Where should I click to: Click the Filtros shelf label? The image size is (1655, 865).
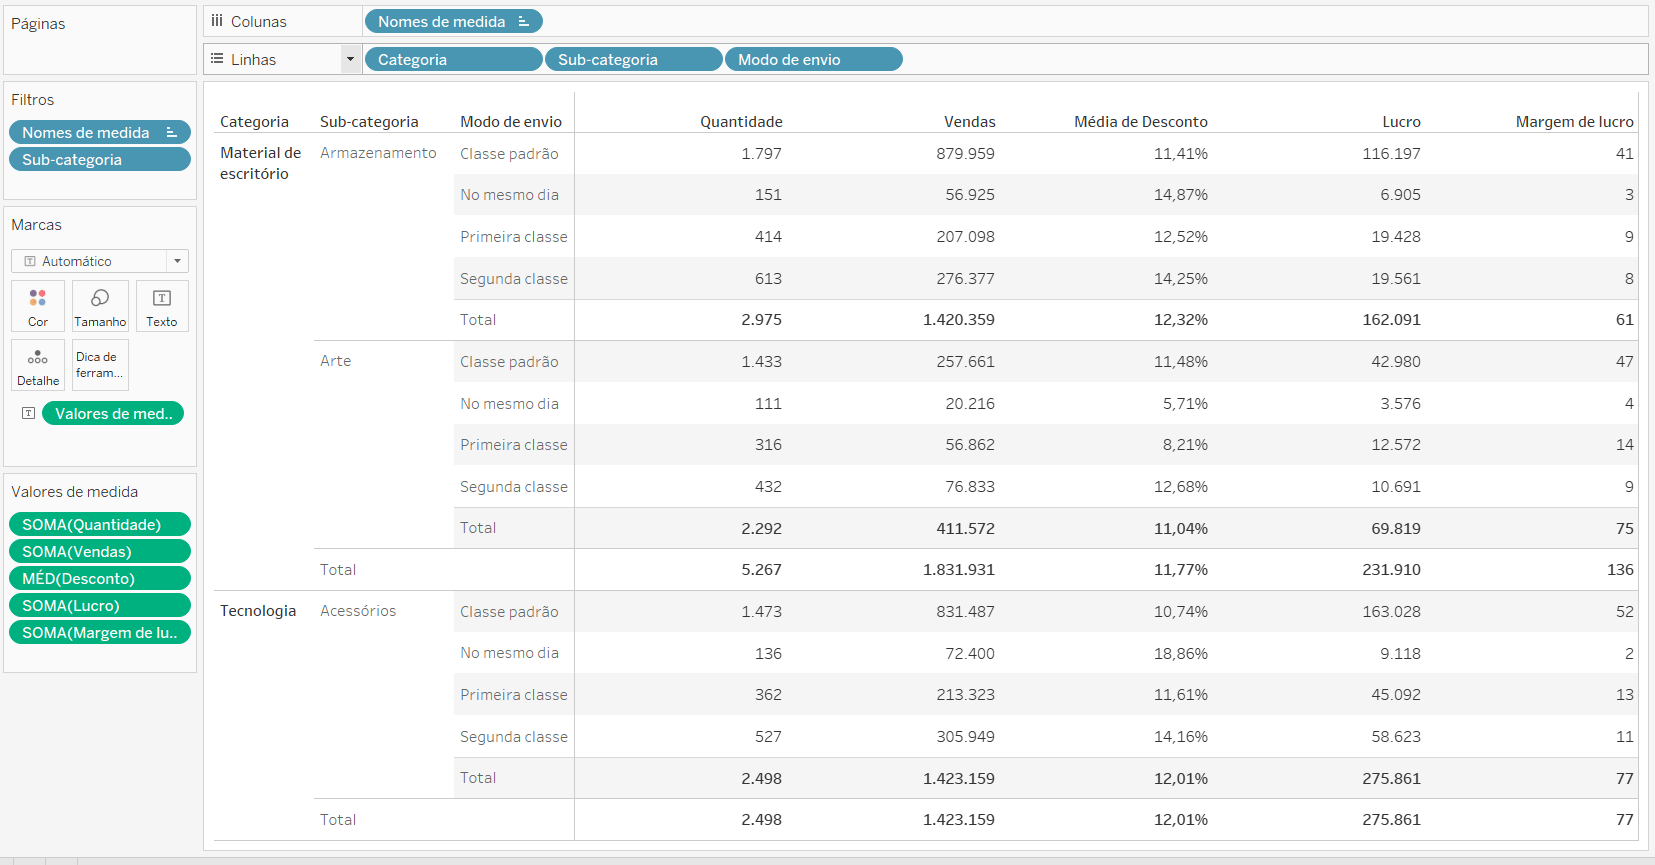33,99
